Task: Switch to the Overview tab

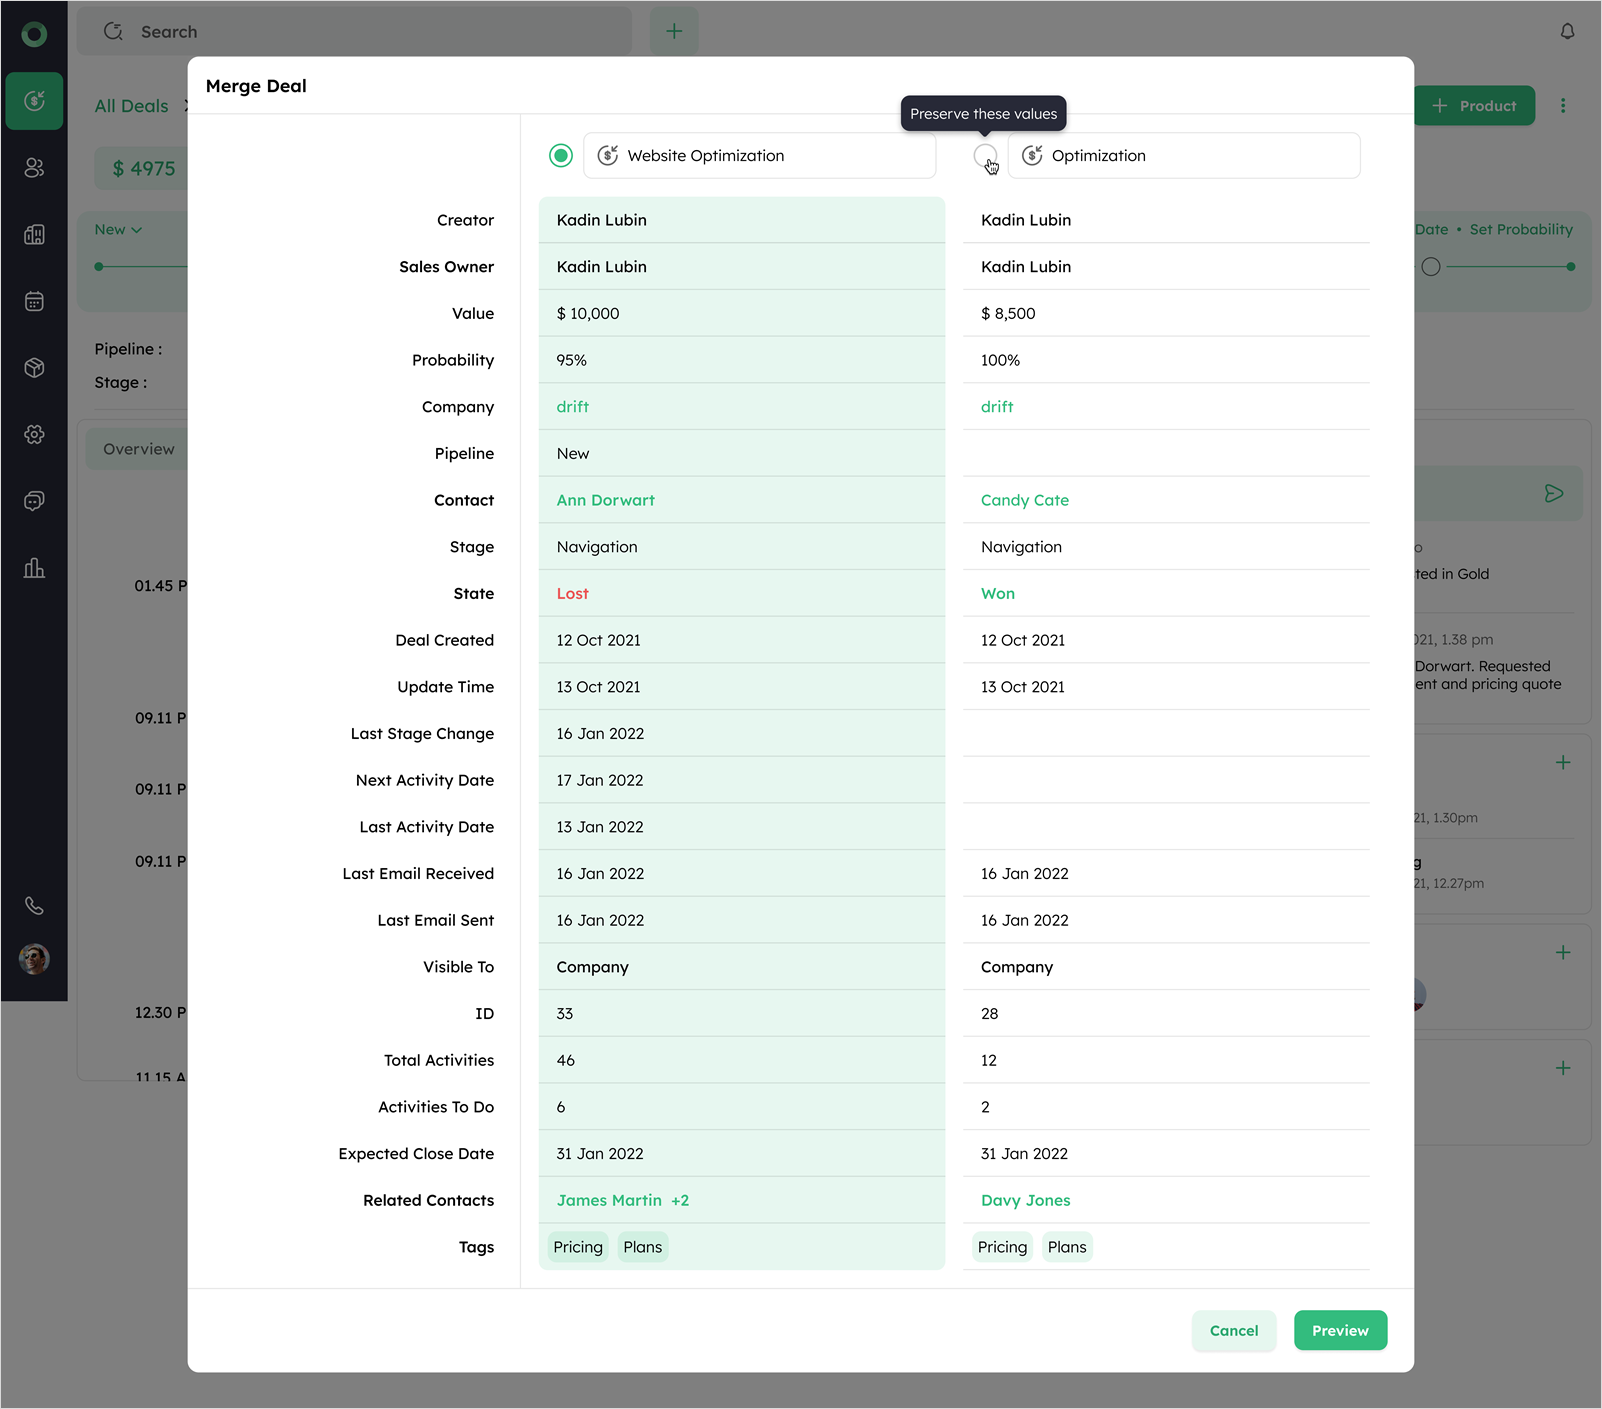Action: click(138, 449)
